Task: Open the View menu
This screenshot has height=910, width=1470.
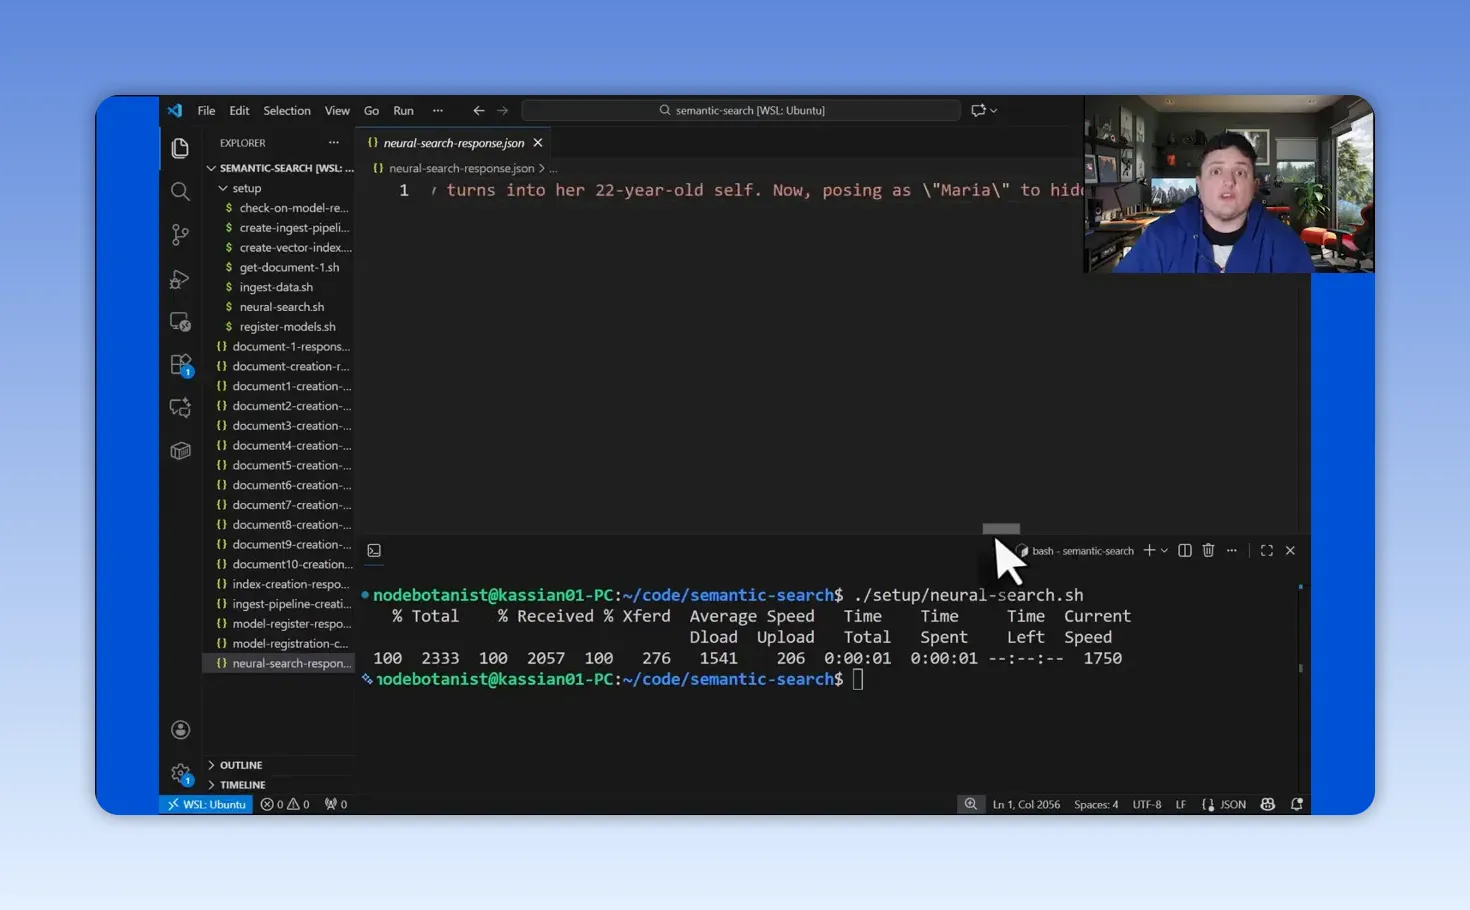Action: click(x=337, y=111)
